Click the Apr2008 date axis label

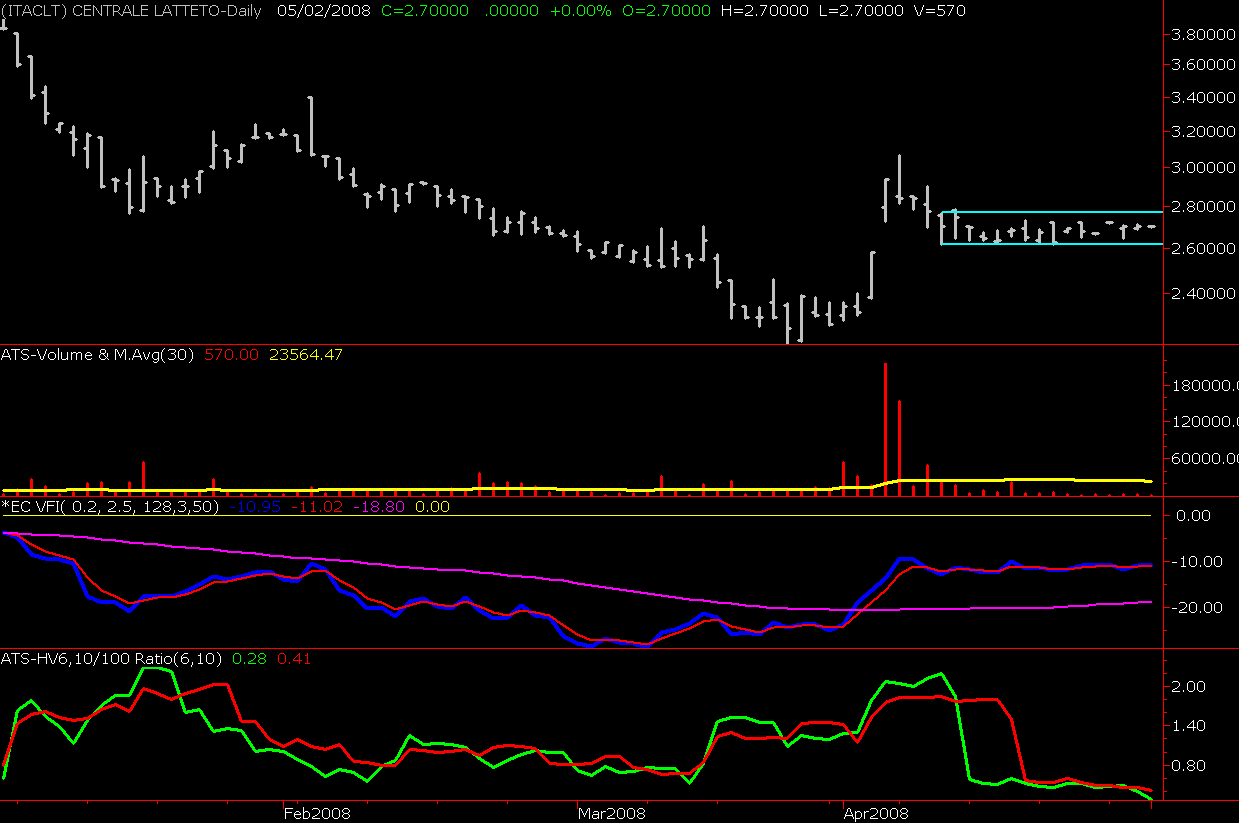874,812
